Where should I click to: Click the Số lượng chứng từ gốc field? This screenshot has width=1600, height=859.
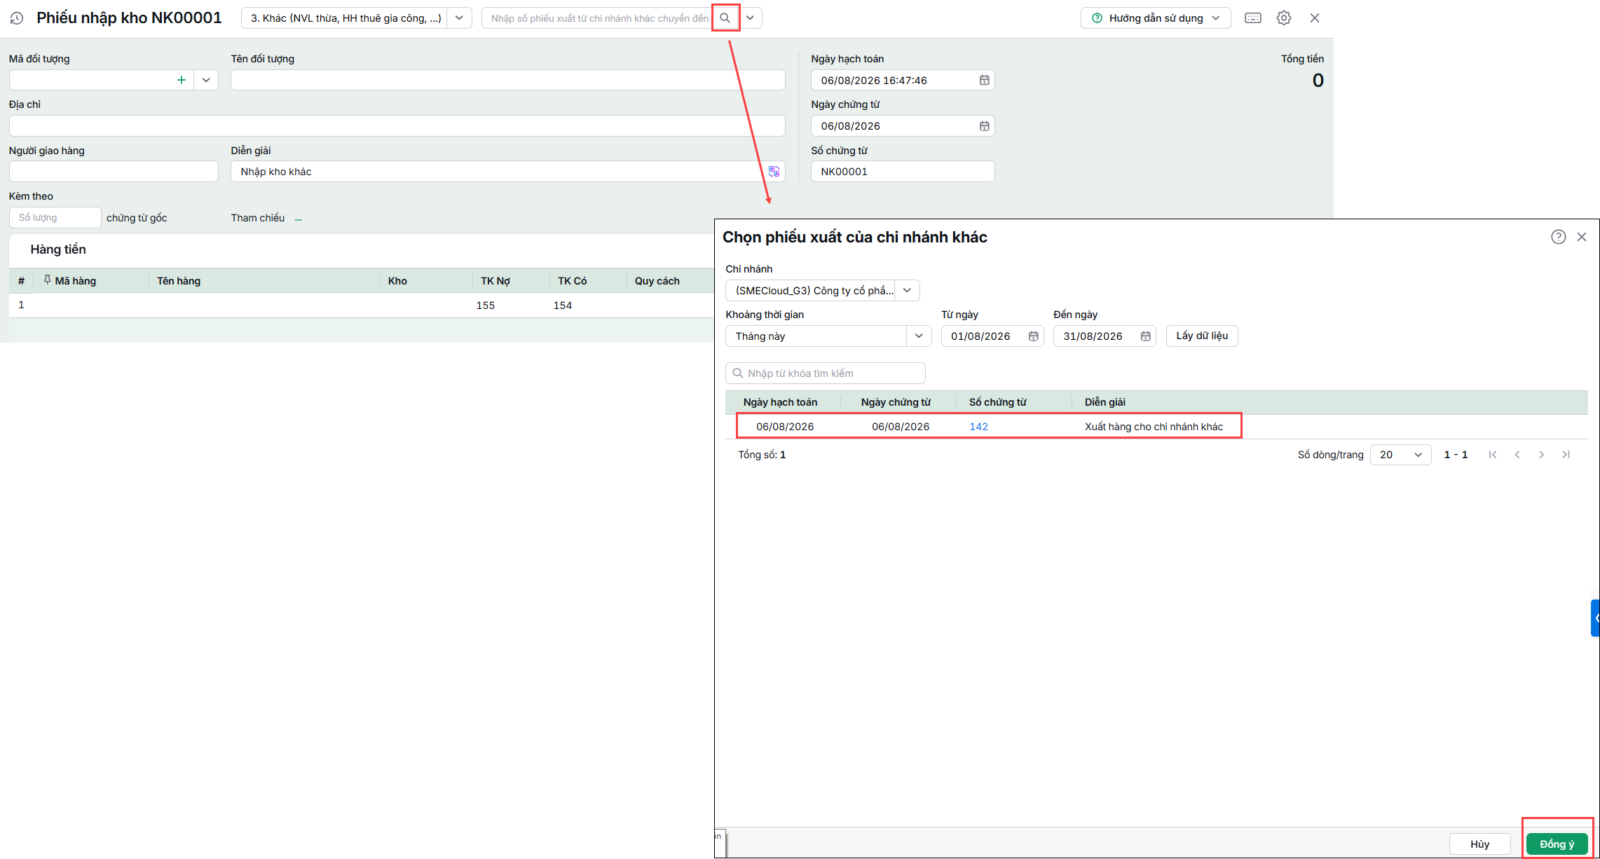tap(55, 217)
